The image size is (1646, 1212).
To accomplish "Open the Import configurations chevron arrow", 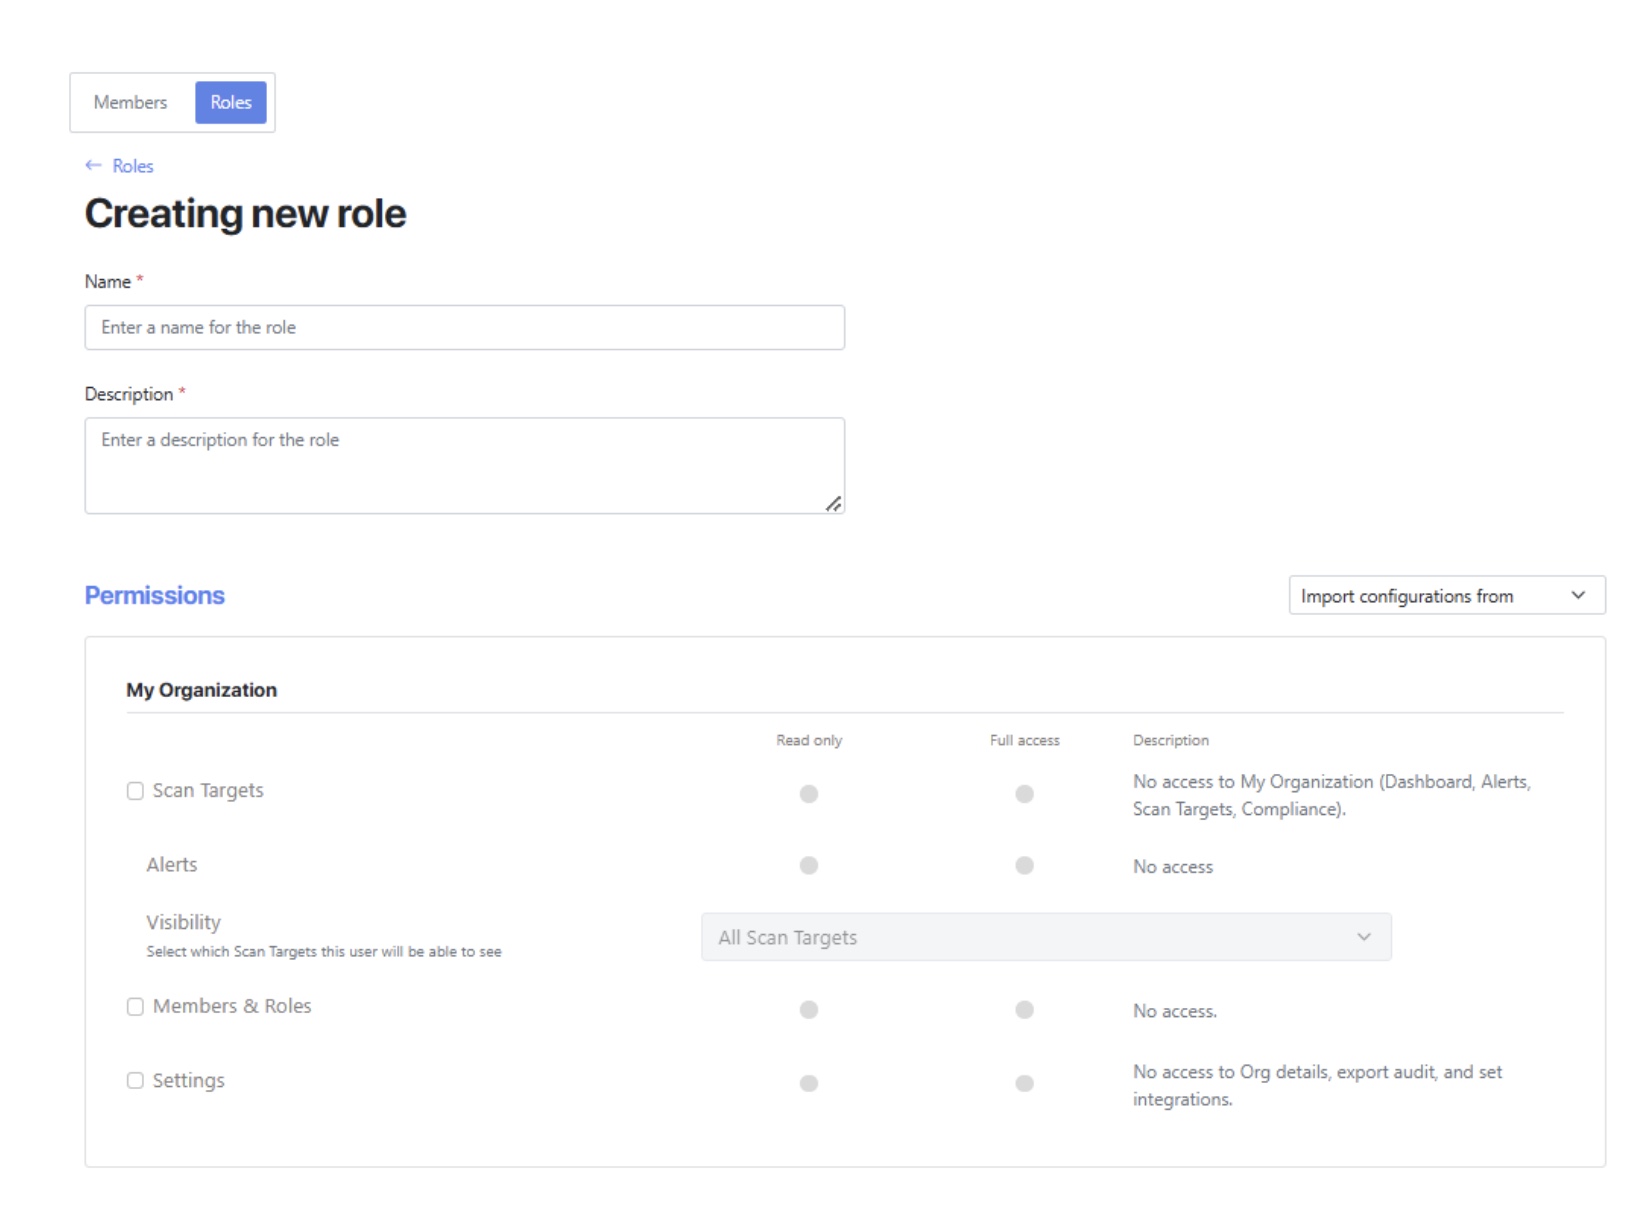I will [1578, 595].
